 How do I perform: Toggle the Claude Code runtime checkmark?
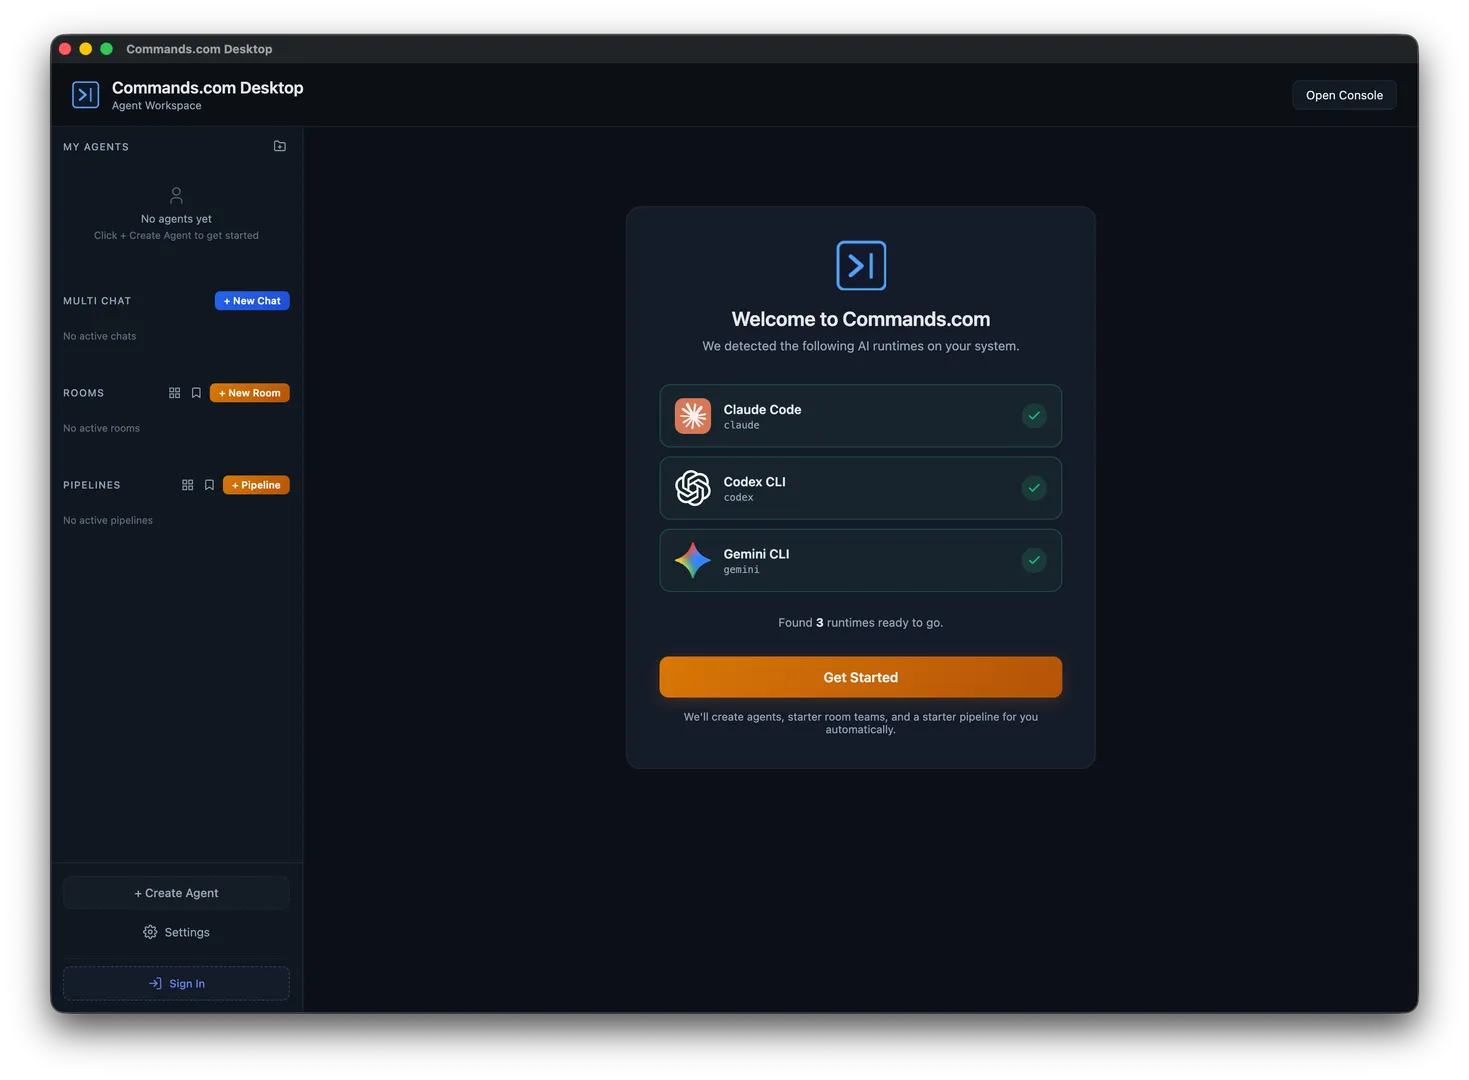(x=1034, y=416)
